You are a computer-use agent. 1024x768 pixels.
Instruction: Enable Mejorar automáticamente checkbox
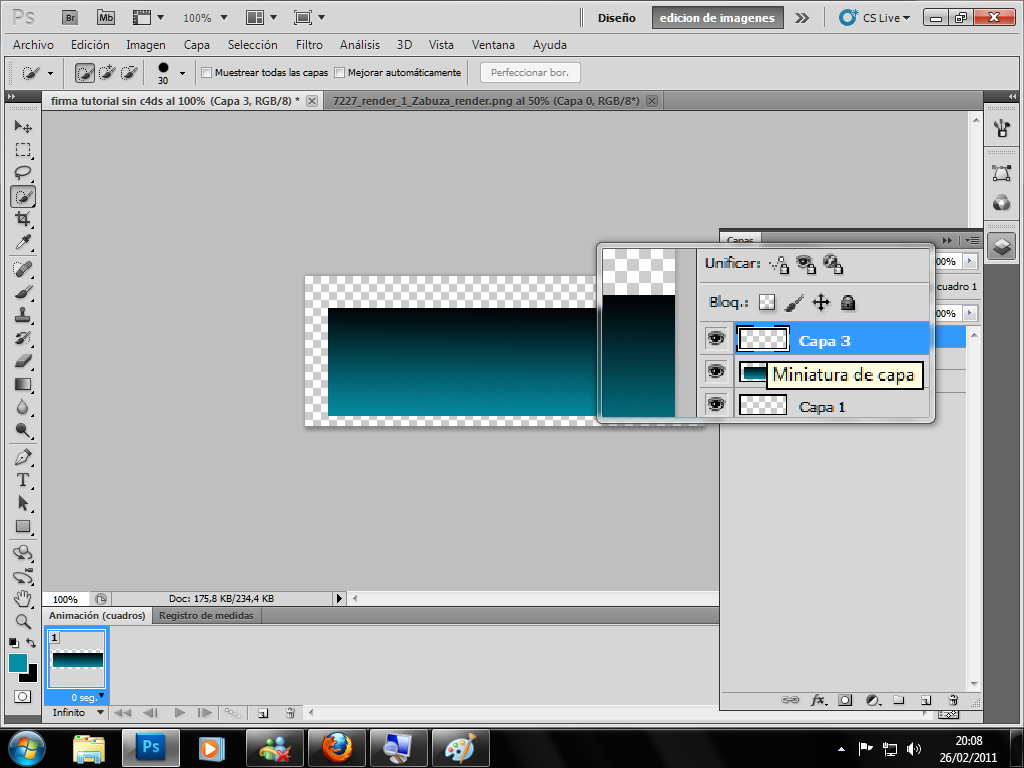340,72
